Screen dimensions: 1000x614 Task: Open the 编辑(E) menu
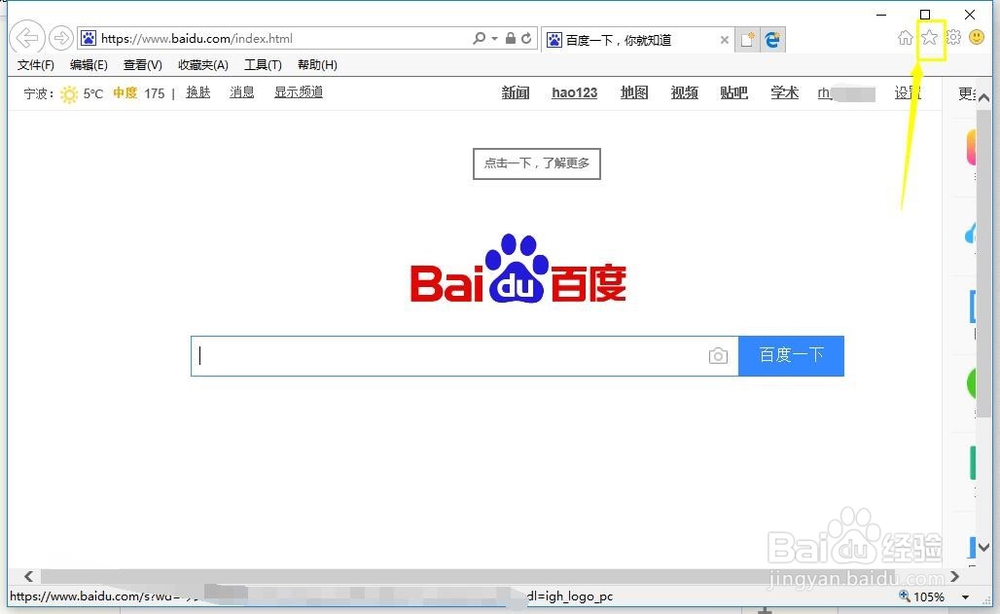pyautogui.click(x=89, y=65)
